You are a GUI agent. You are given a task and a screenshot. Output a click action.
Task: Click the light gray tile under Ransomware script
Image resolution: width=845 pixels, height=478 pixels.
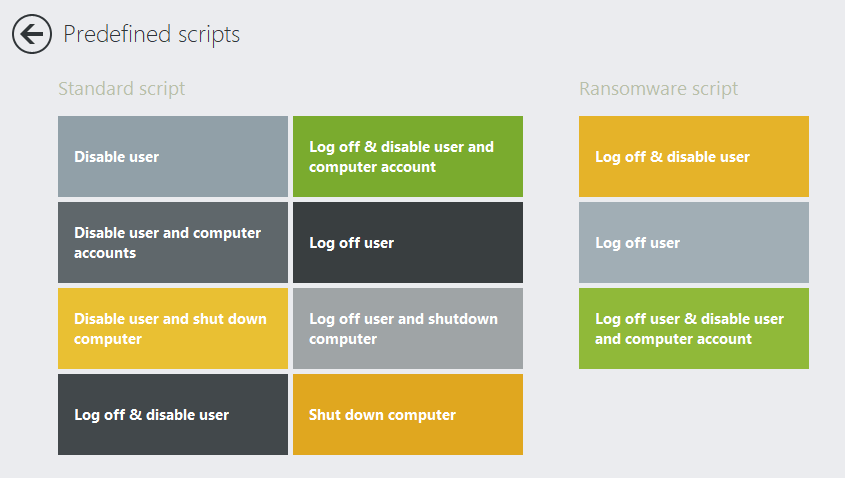pyautogui.click(x=693, y=243)
